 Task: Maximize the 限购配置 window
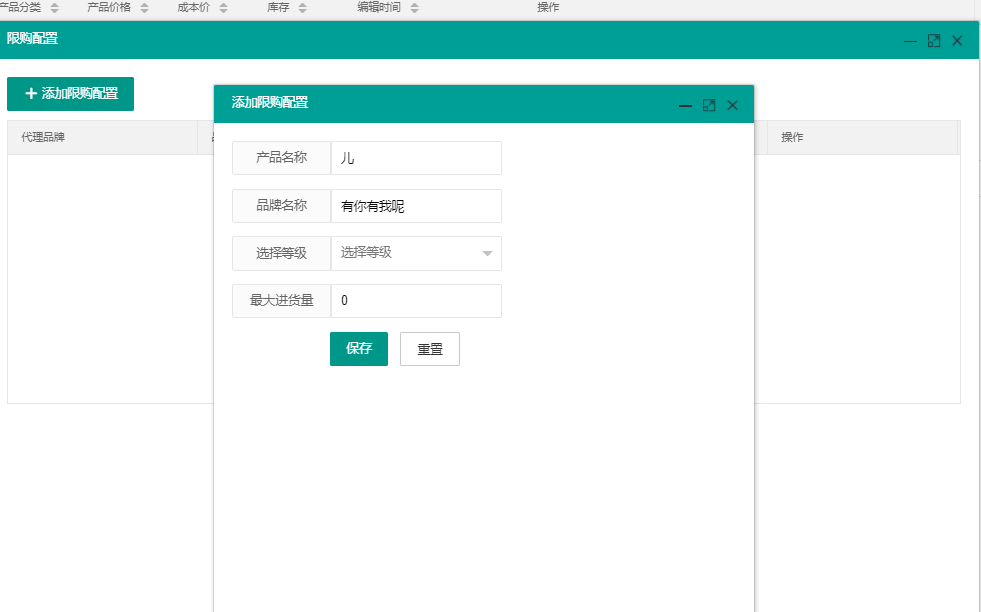[934, 41]
